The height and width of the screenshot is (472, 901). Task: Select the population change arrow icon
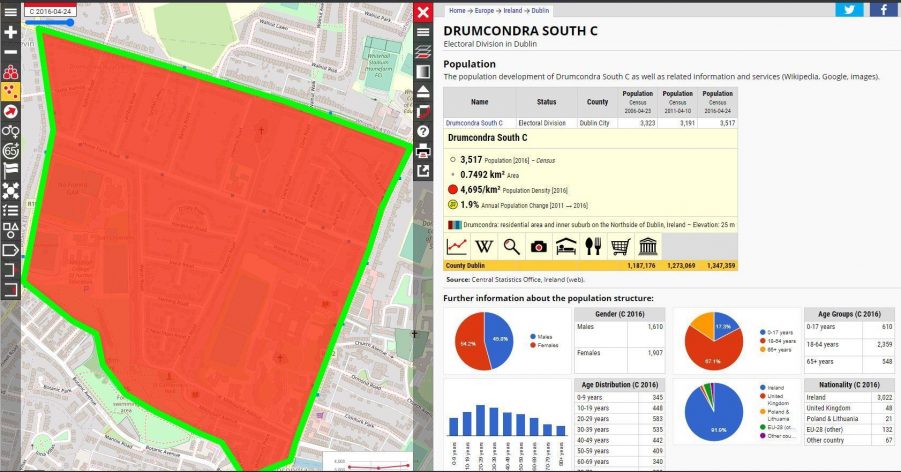click(x=10, y=112)
